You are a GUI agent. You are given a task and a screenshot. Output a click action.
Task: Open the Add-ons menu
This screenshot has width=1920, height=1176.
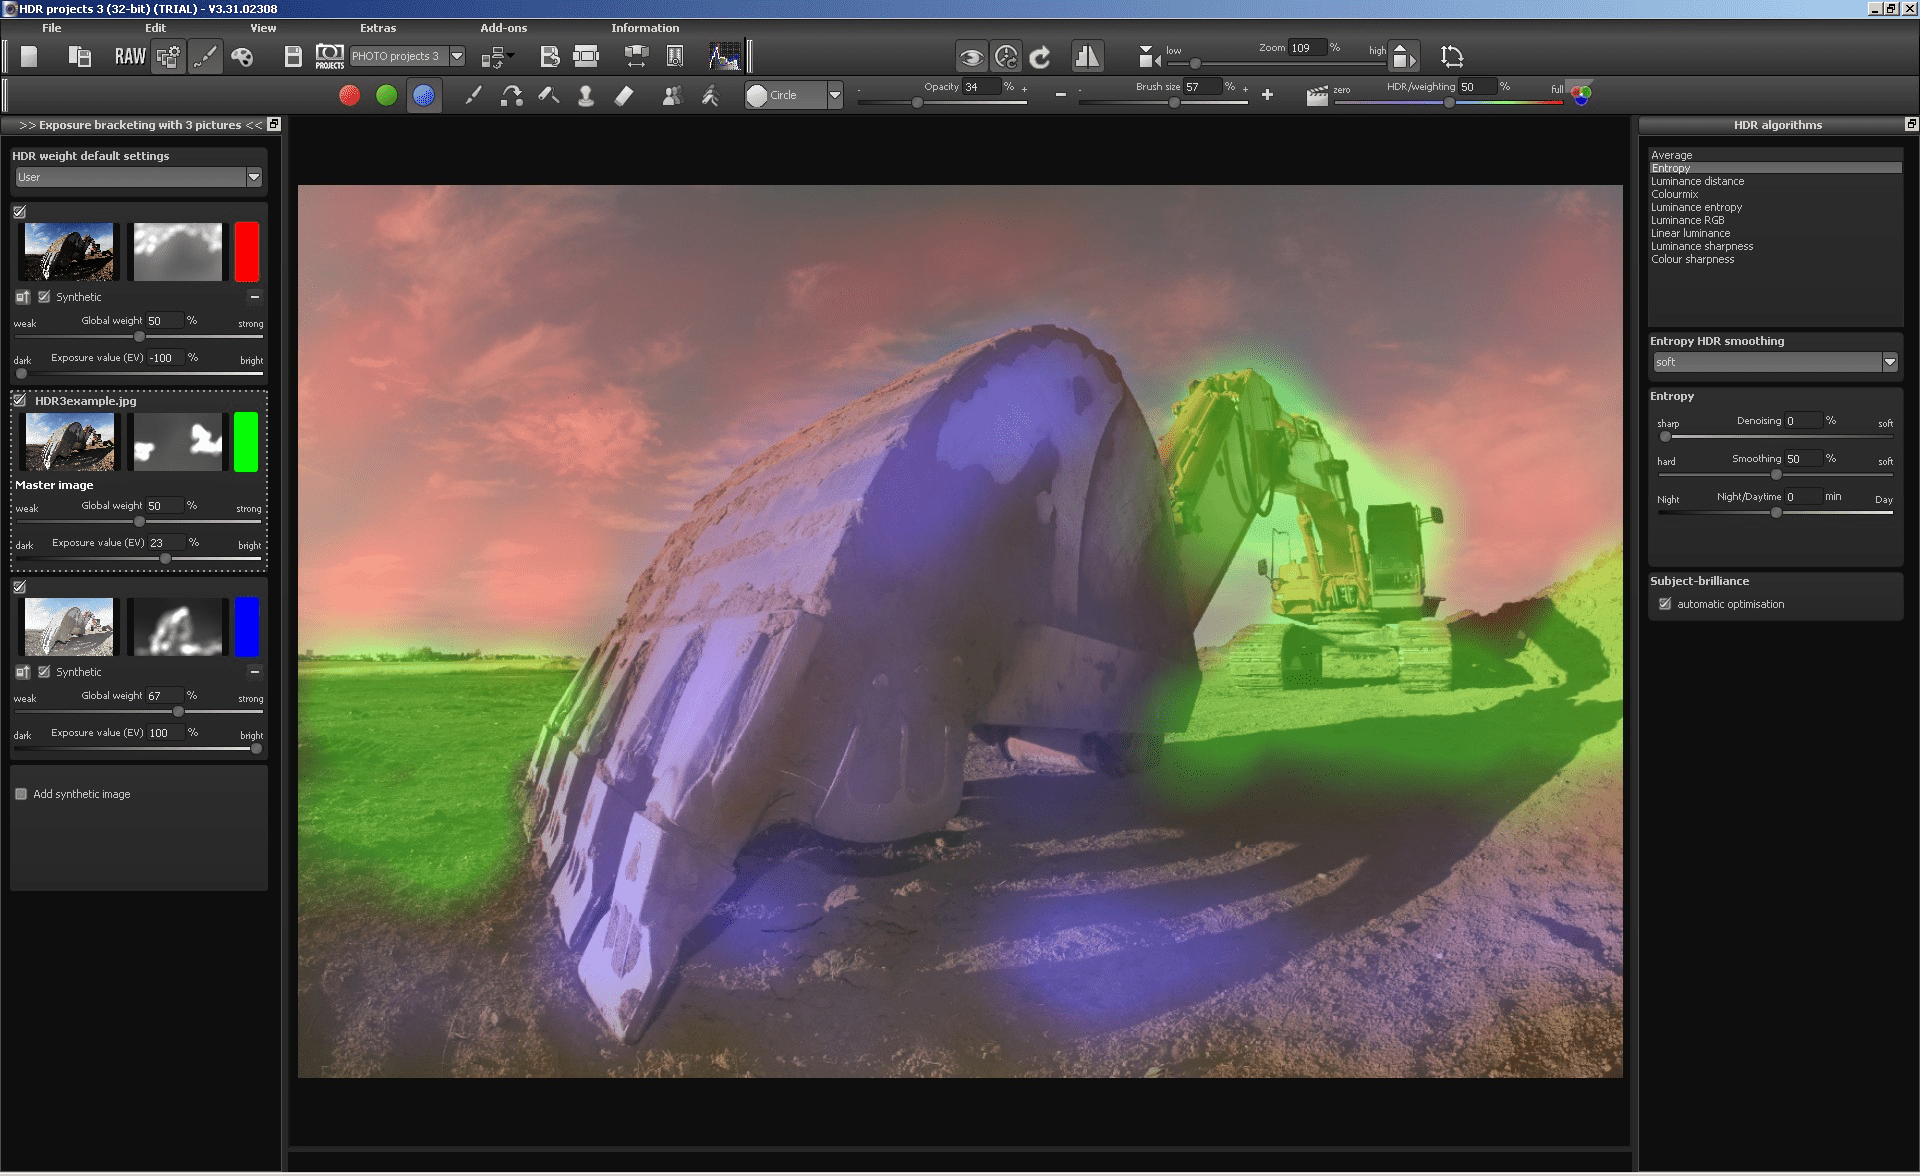(x=502, y=28)
